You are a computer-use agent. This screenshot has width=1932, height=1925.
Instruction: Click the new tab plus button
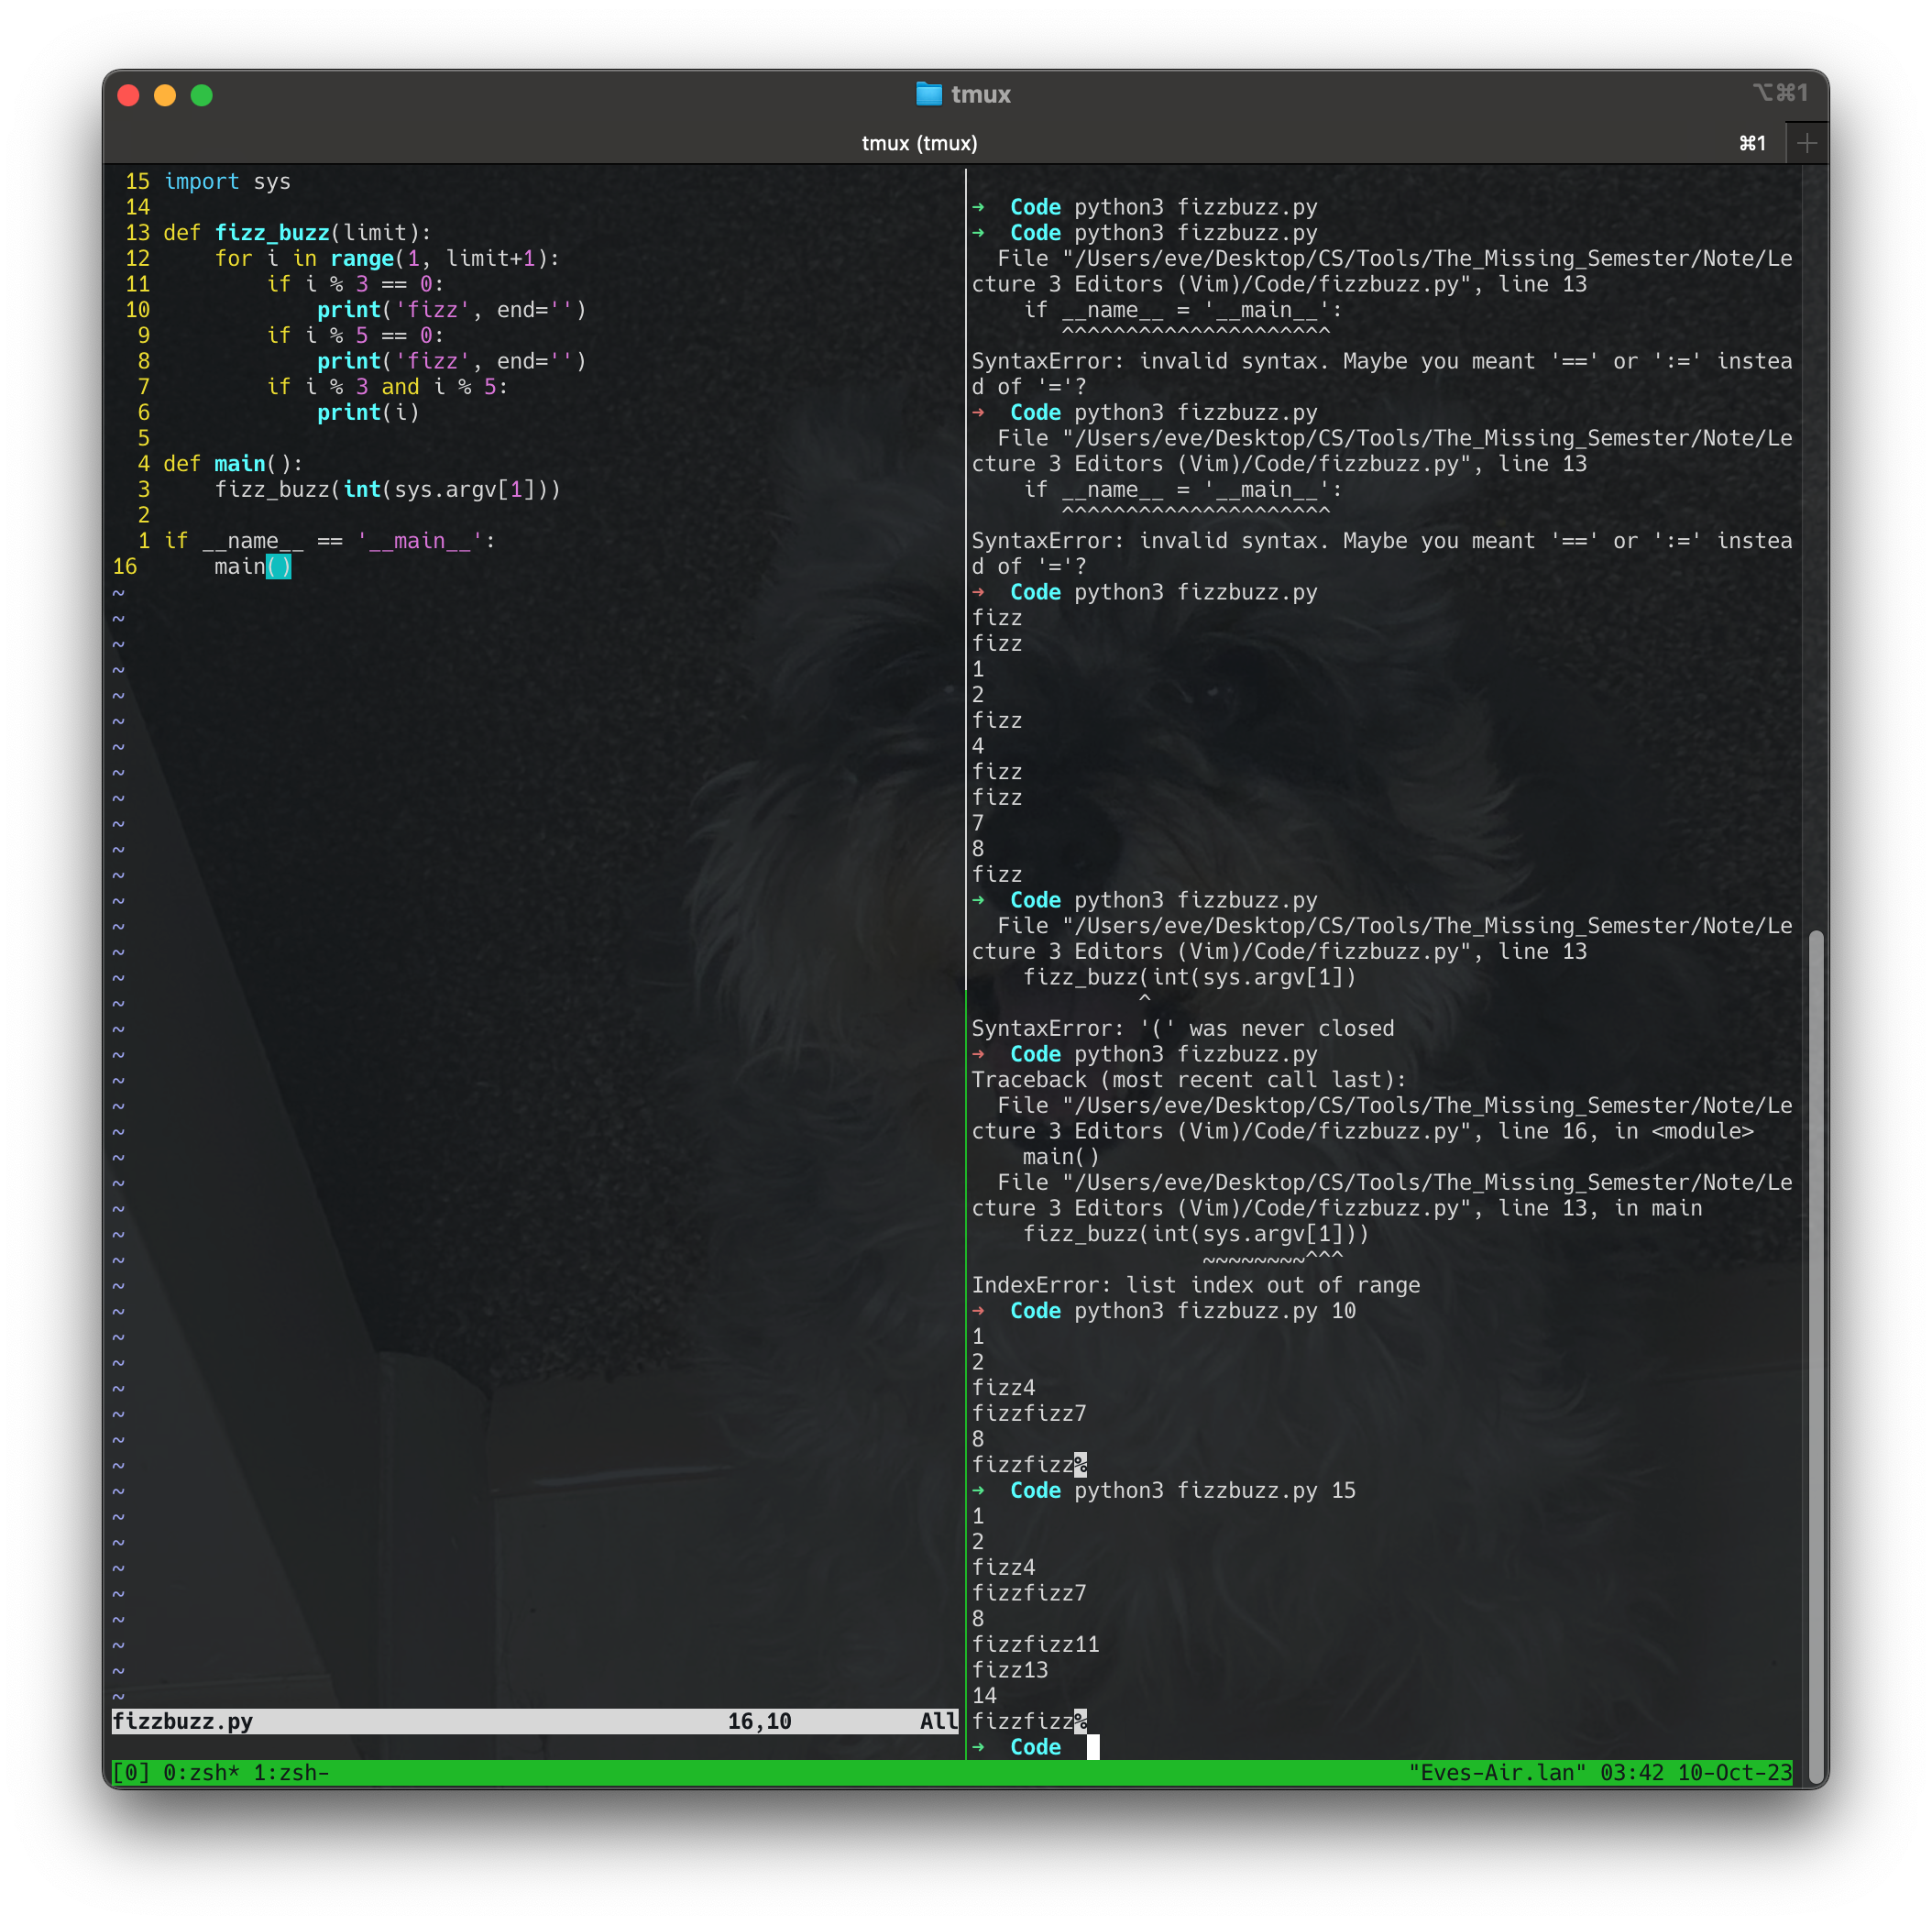(1806, 143)
